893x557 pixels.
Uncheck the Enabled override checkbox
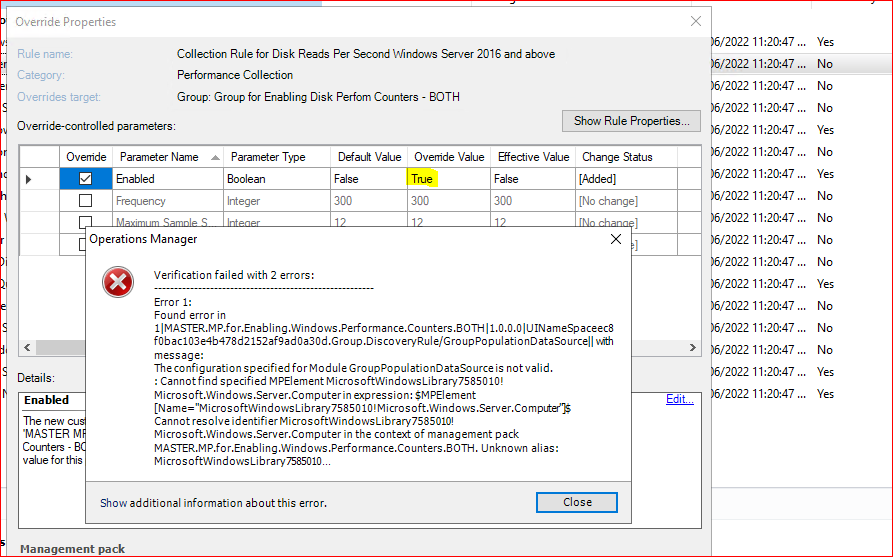click(x=85, y=179)
